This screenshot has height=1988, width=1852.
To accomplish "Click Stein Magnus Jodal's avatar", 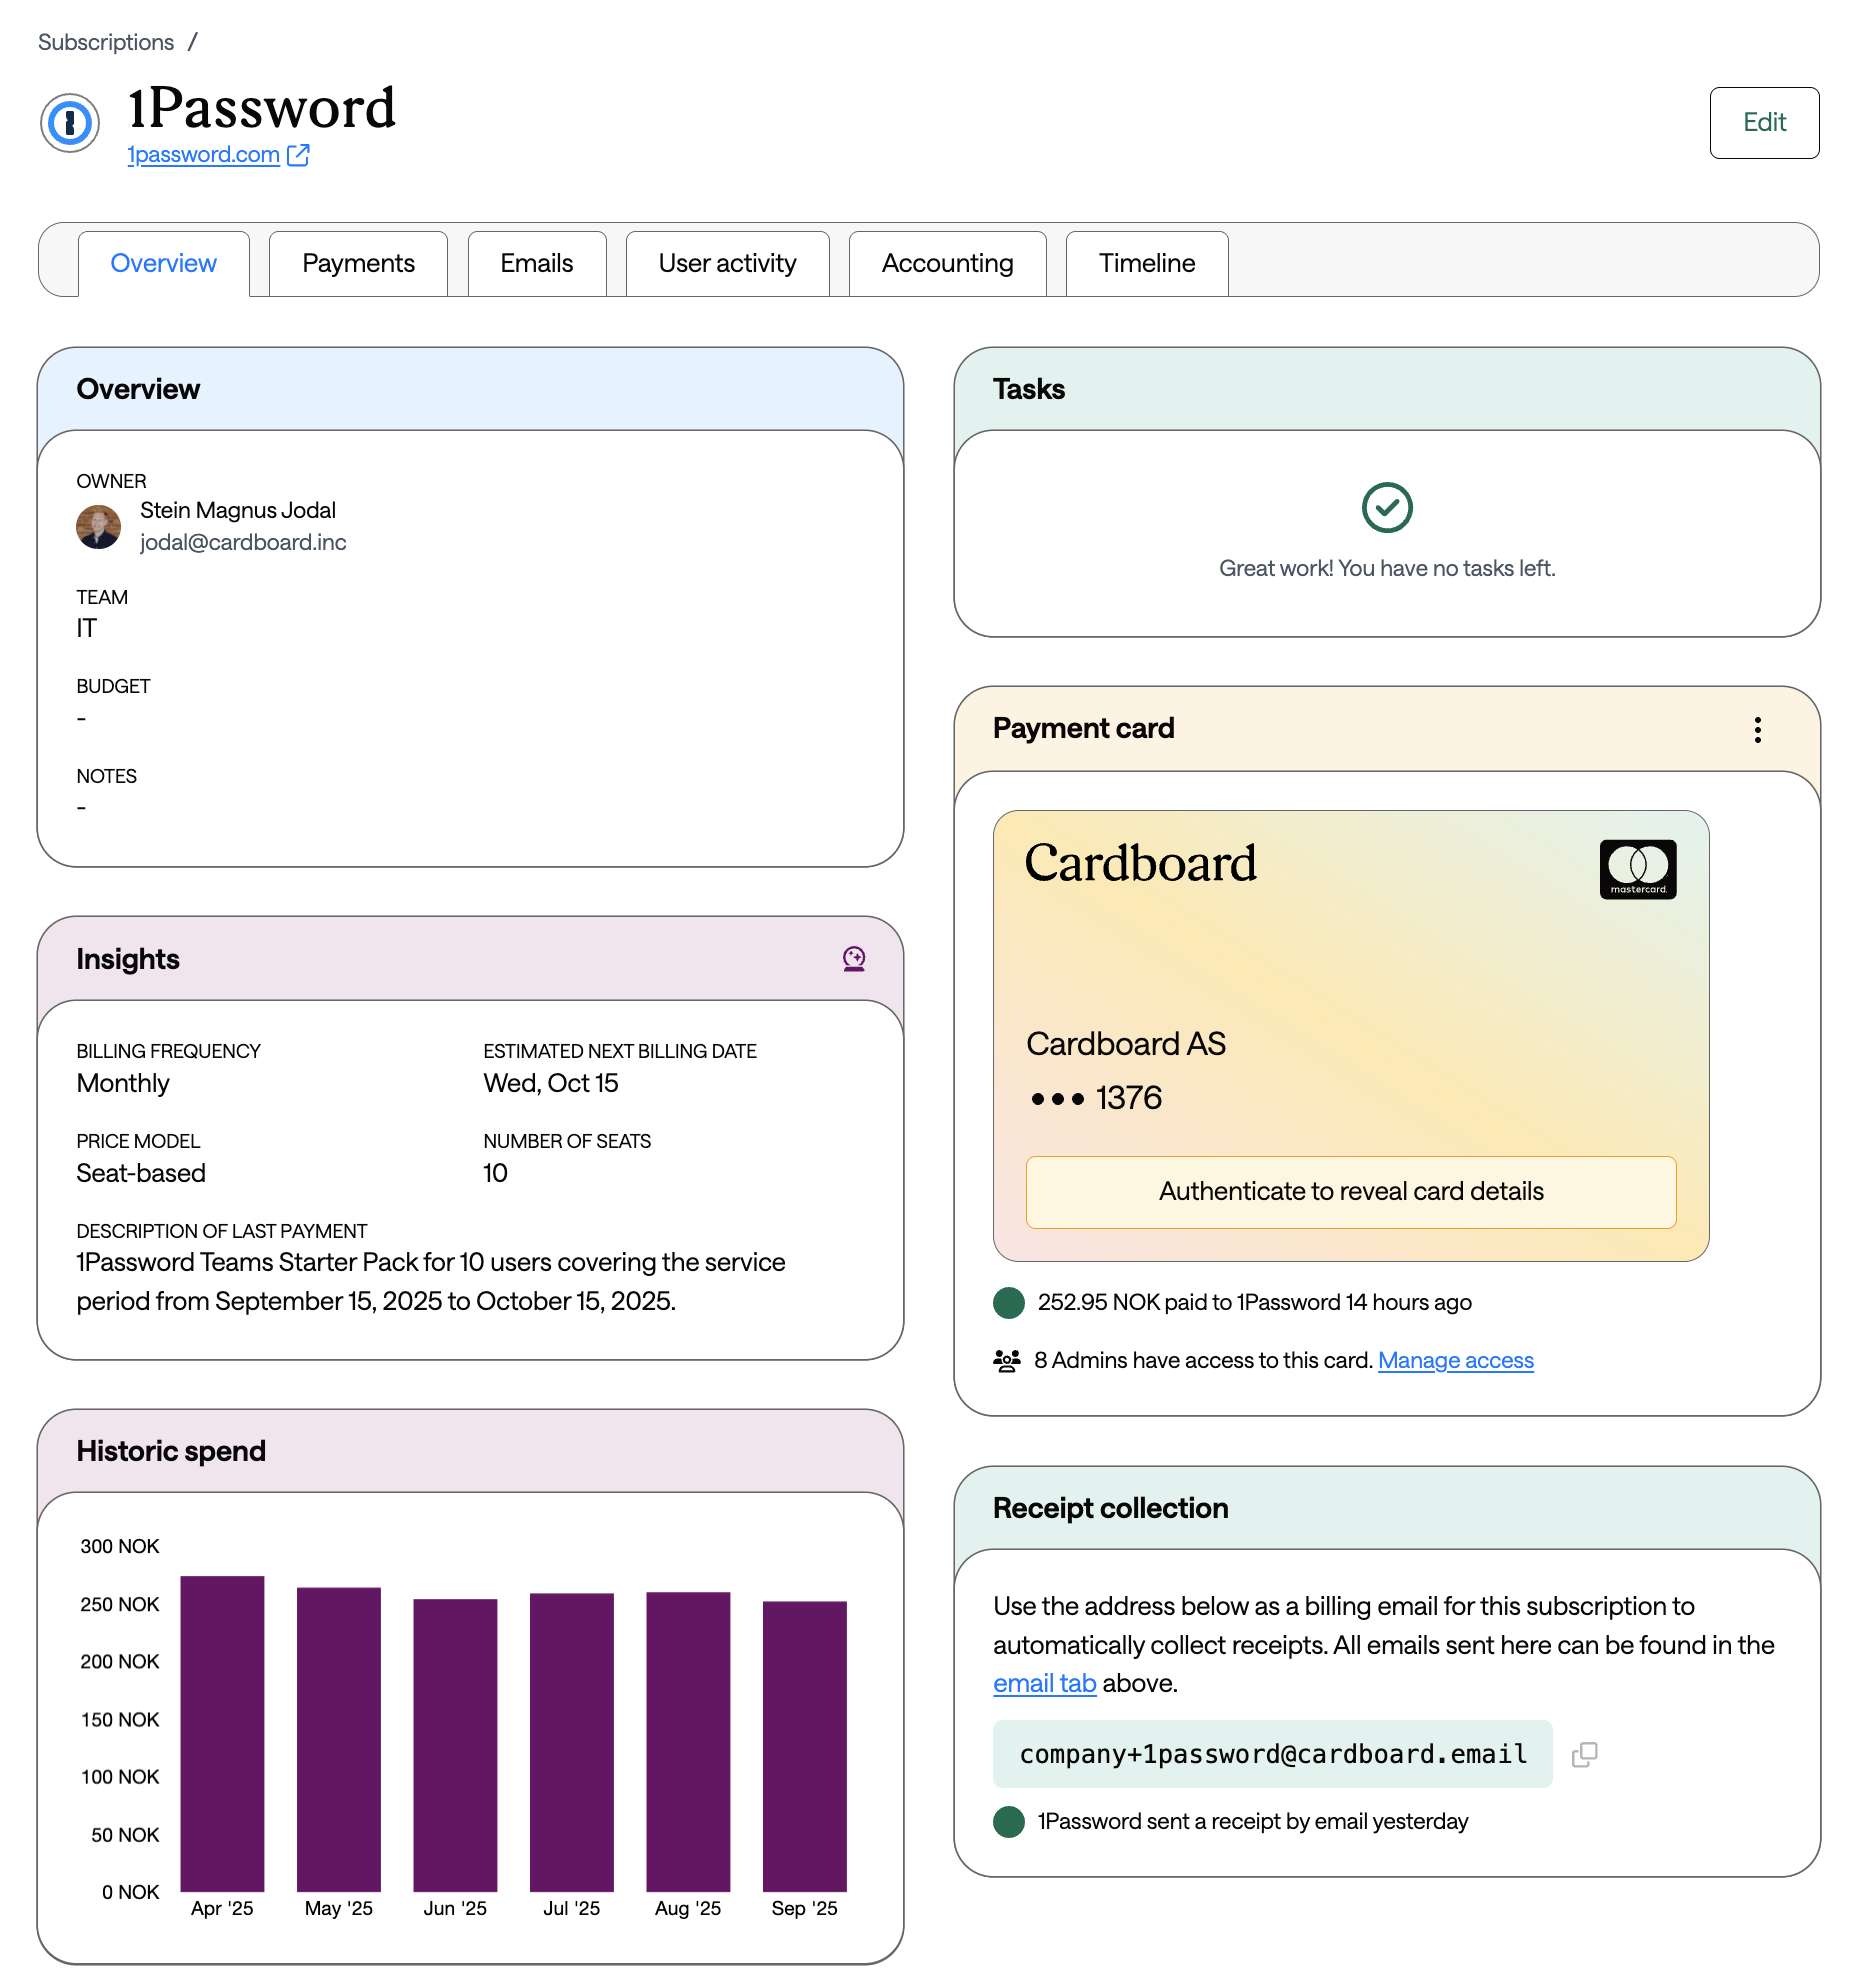I will (x=98, y=527).
